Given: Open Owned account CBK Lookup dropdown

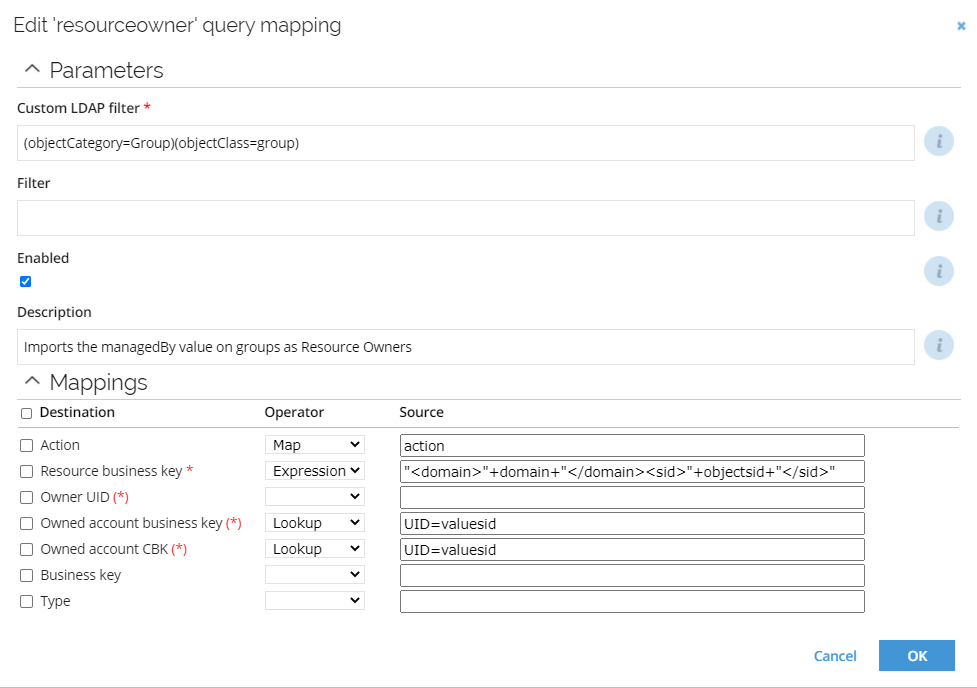Looking at the screenshot, I should tap(315, 548).
